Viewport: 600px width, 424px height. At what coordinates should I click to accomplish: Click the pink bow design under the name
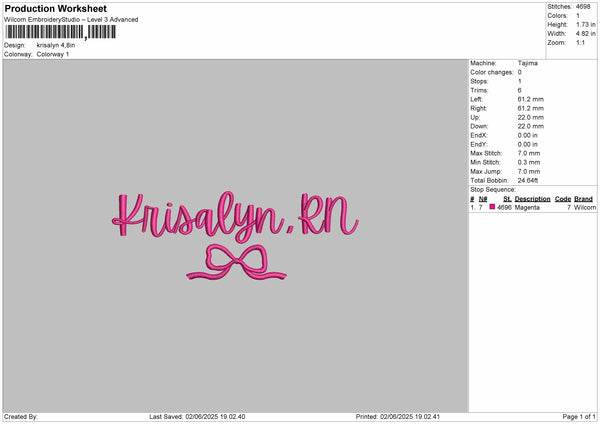236,262
